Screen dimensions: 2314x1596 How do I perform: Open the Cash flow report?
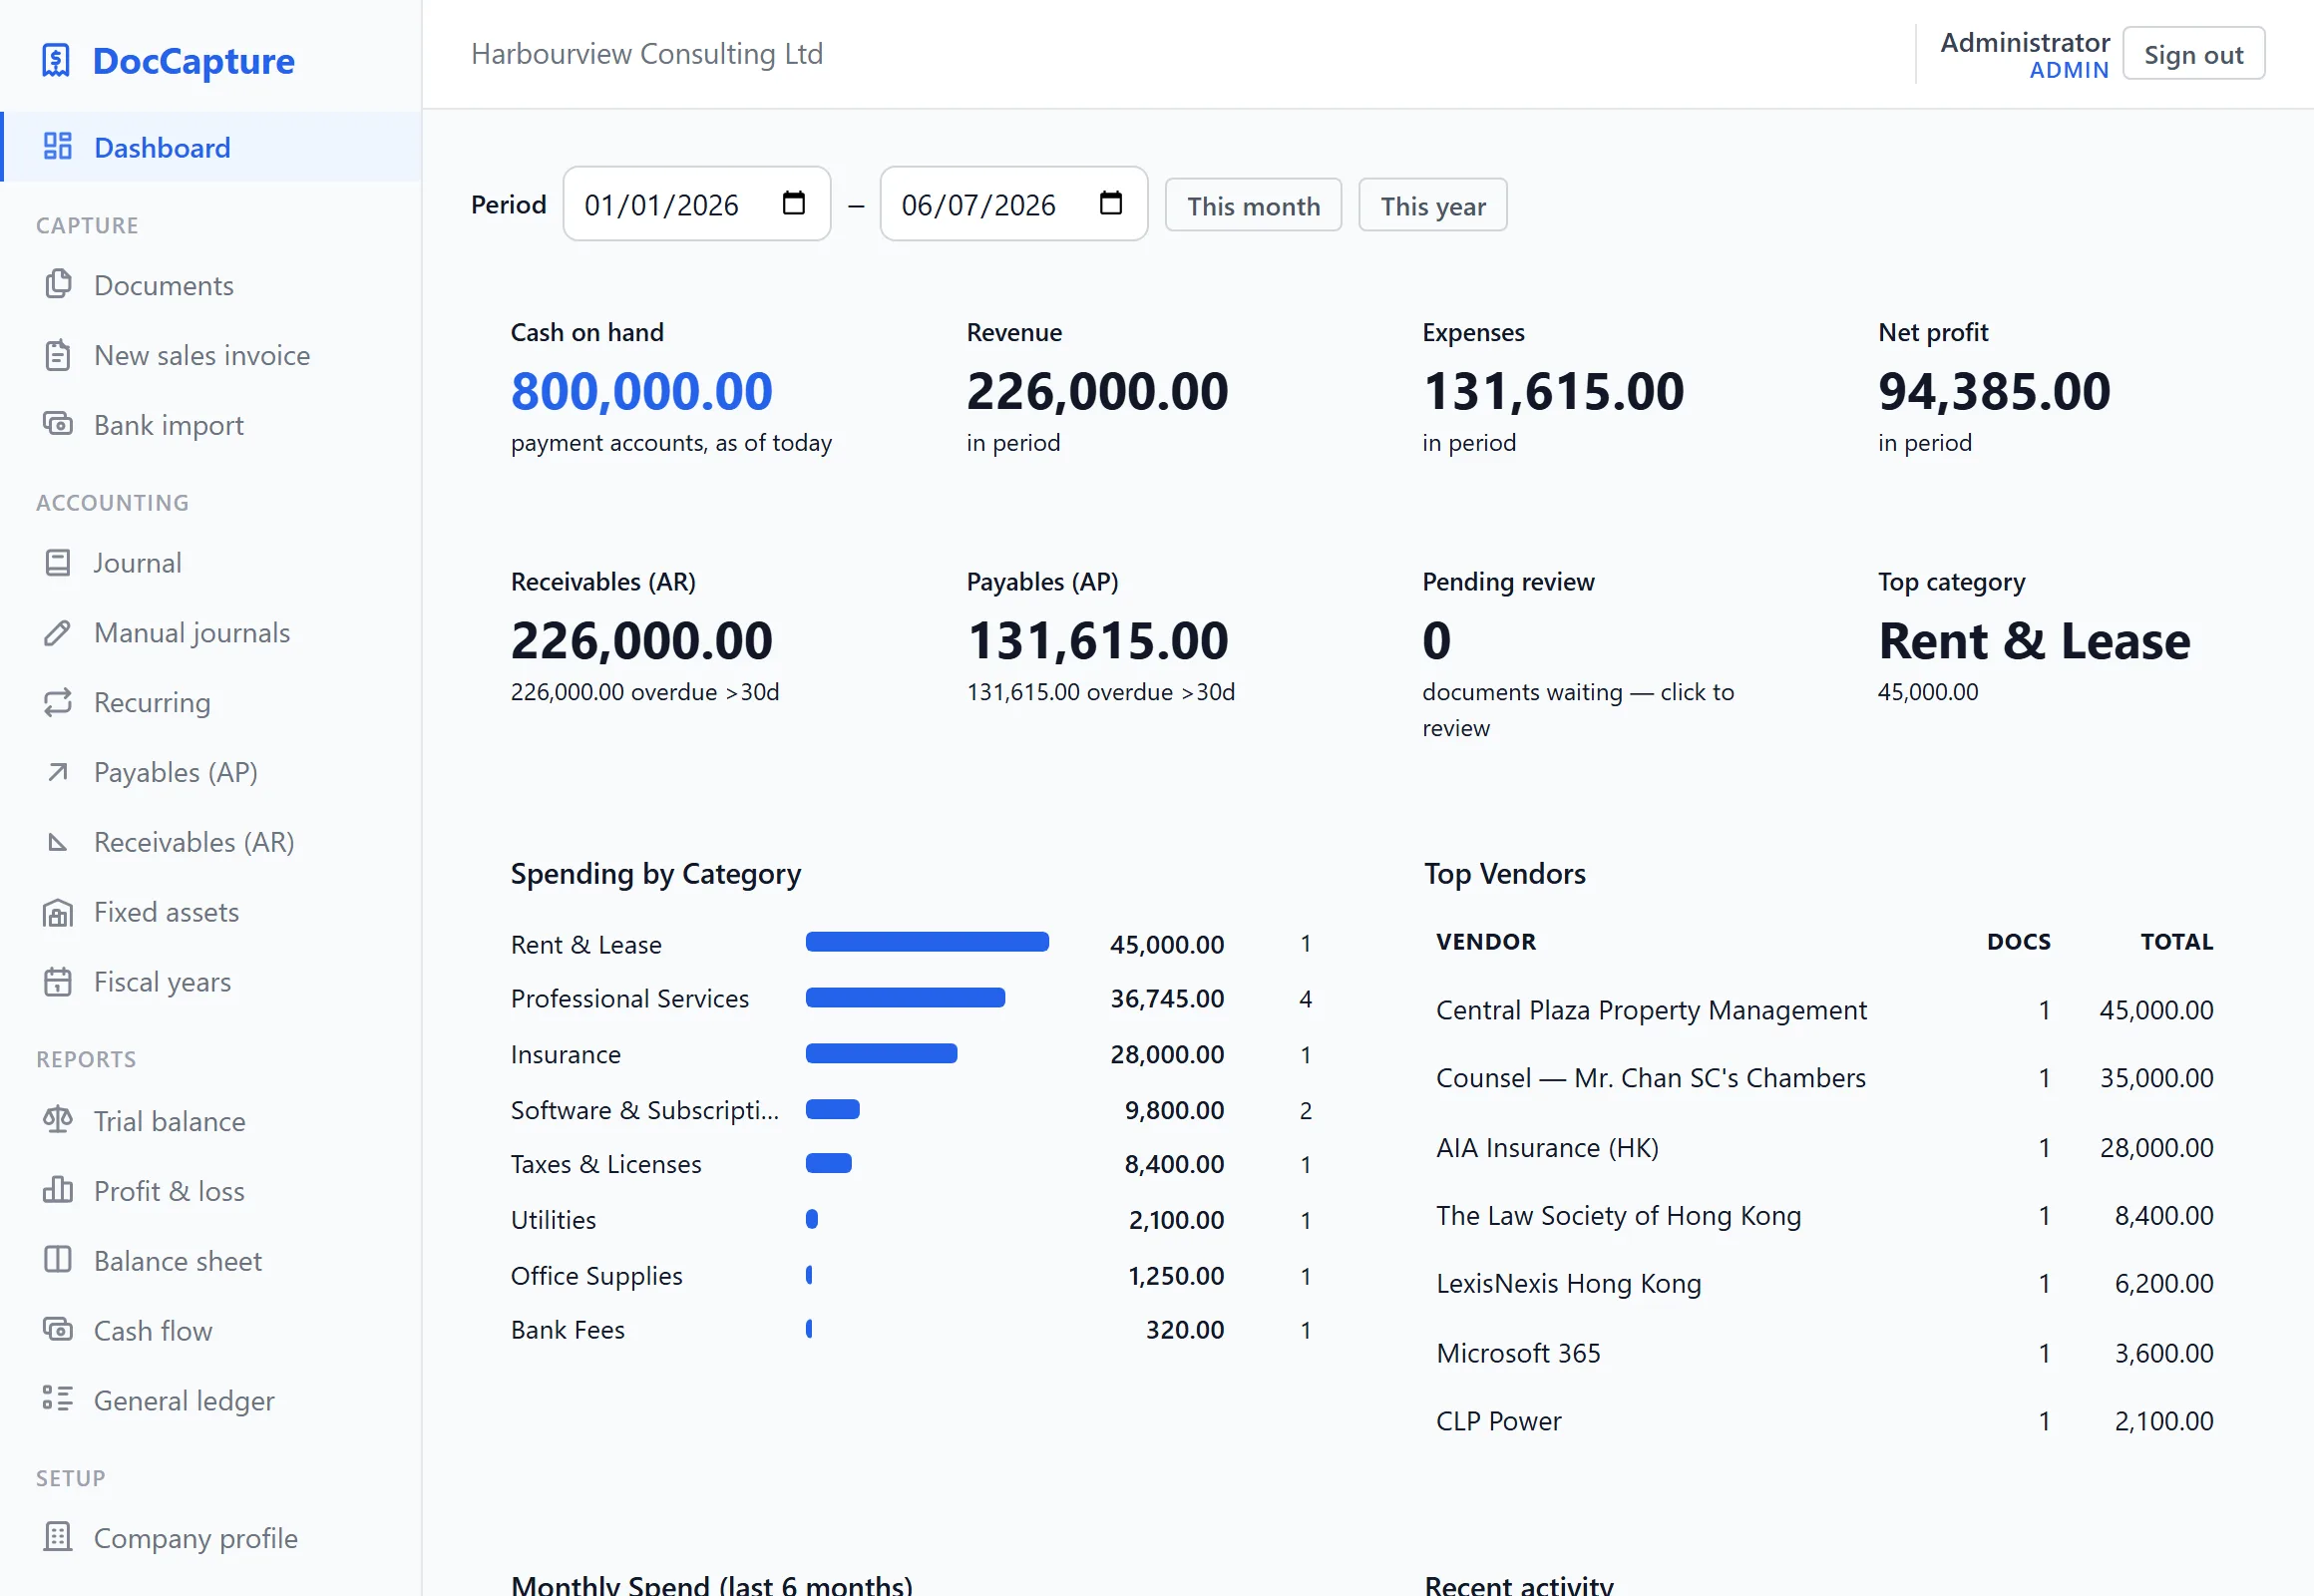click(x=211, y=1331)
